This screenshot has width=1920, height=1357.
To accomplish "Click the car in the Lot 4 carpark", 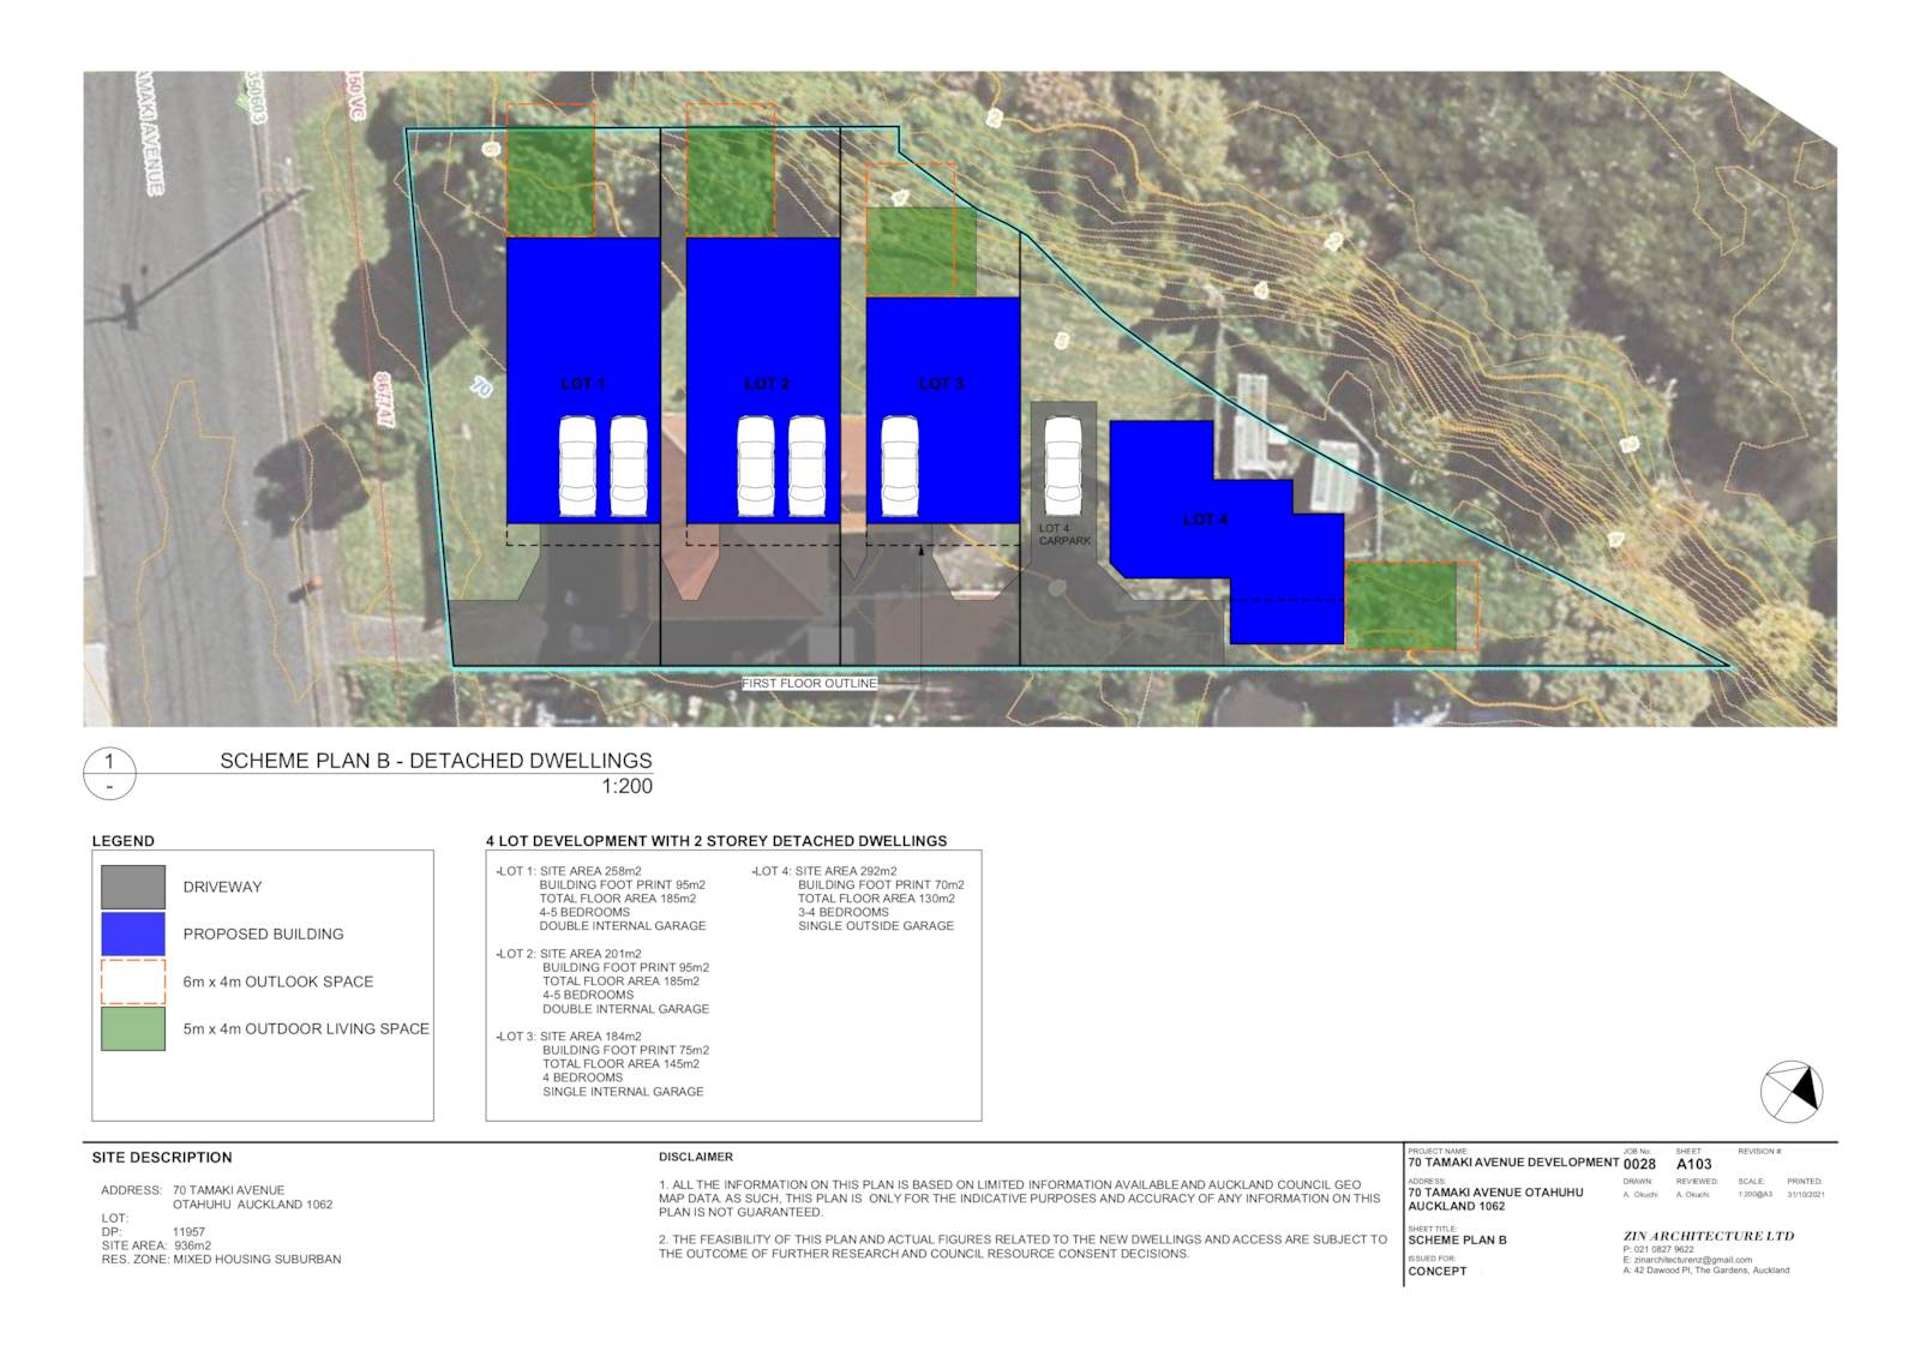I will [x=1063, y=466].
